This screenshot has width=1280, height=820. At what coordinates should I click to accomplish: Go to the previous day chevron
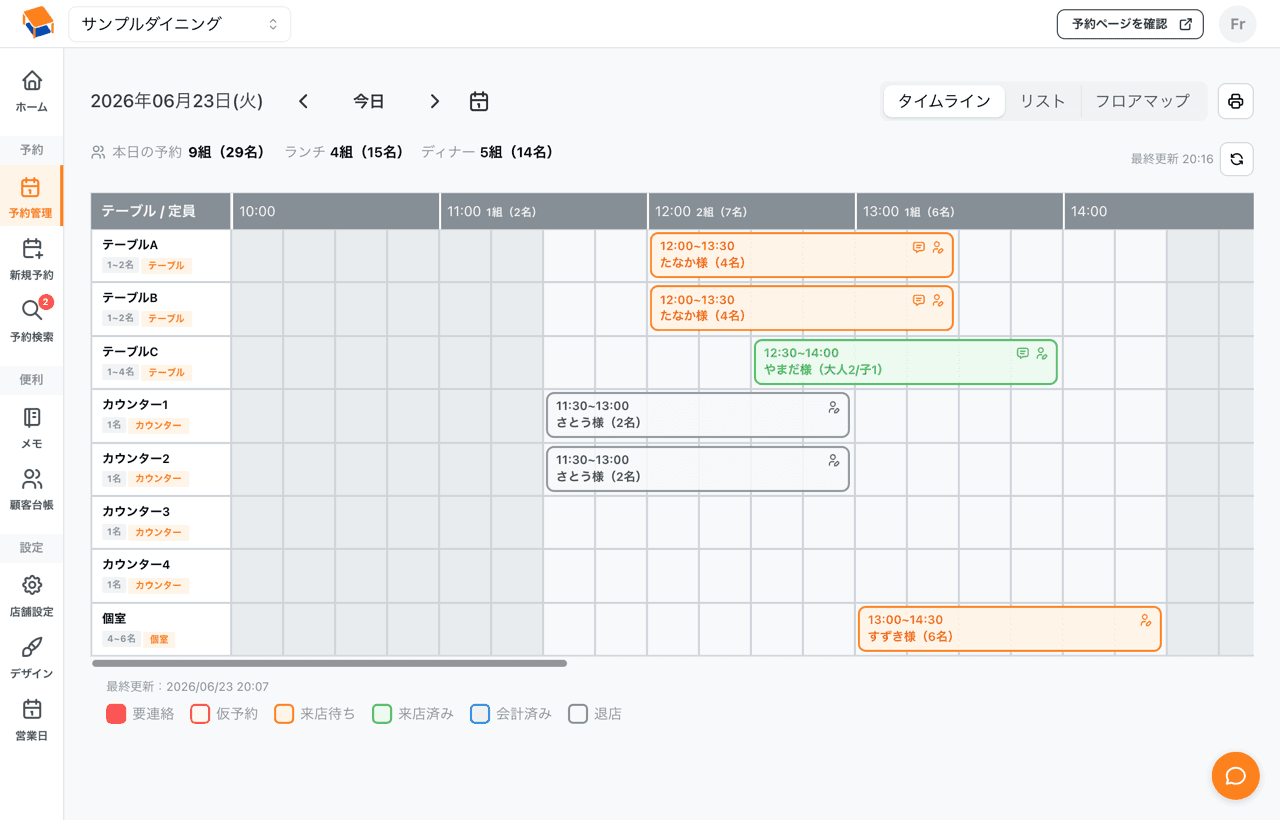304,101
